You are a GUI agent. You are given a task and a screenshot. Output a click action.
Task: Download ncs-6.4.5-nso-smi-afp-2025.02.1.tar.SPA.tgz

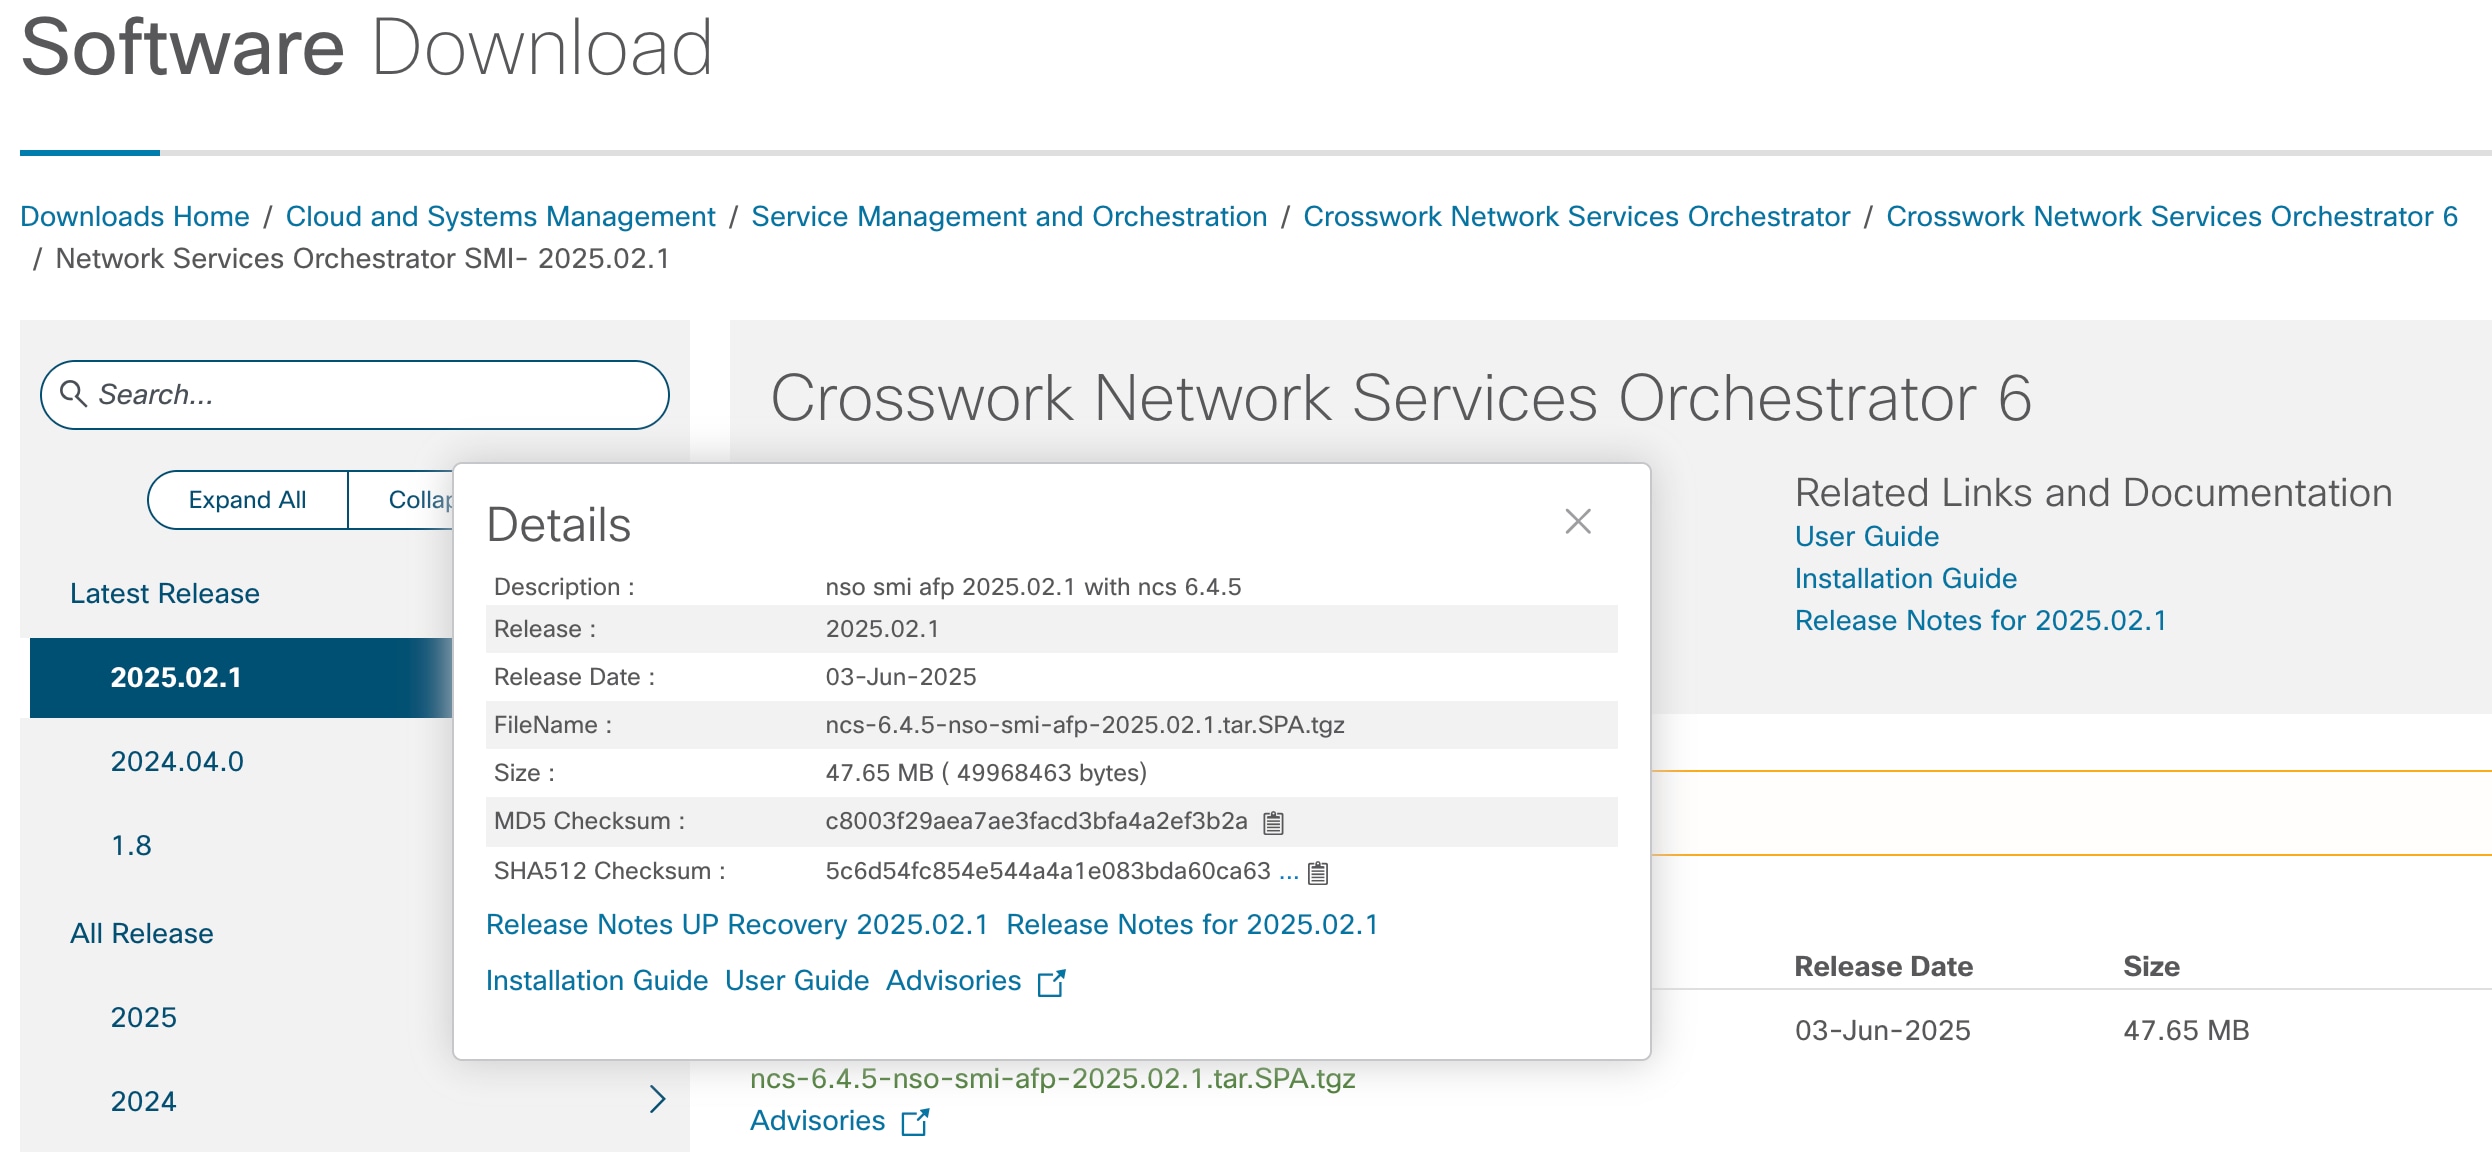click(x=1052, y=1078)
